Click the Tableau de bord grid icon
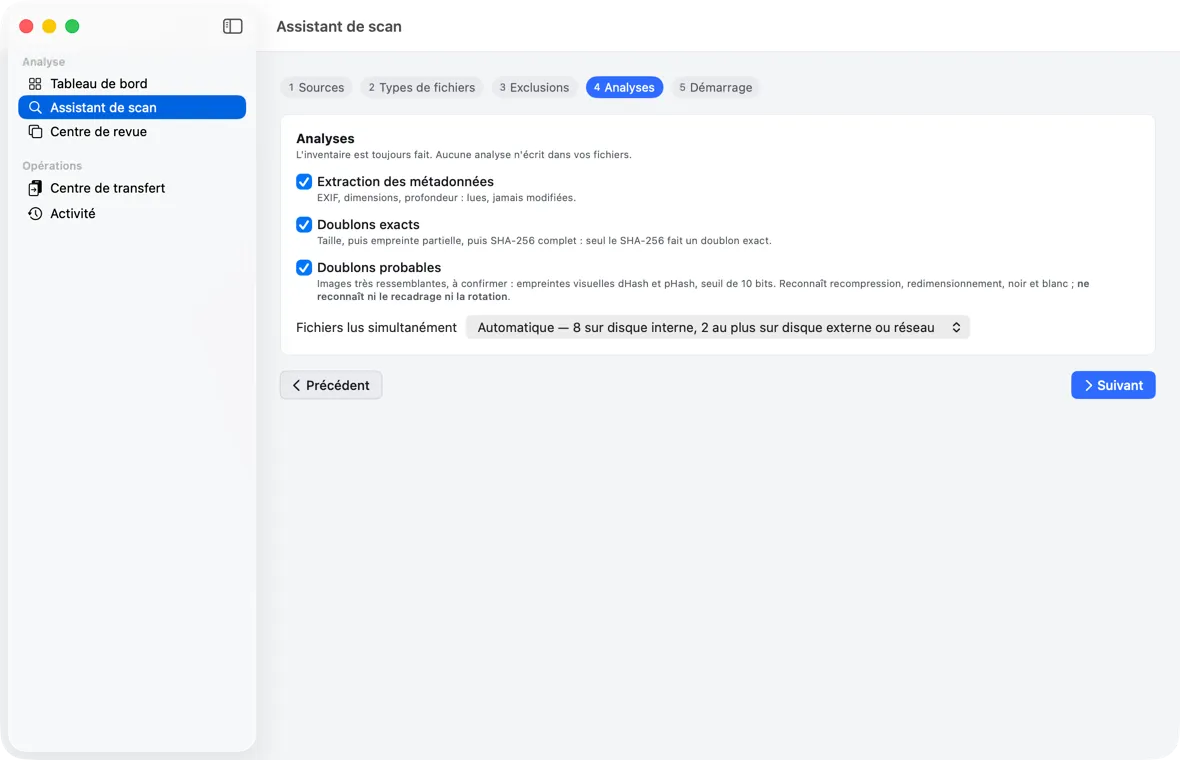This screenshot has height=760, width=1180. pos(35,84)
